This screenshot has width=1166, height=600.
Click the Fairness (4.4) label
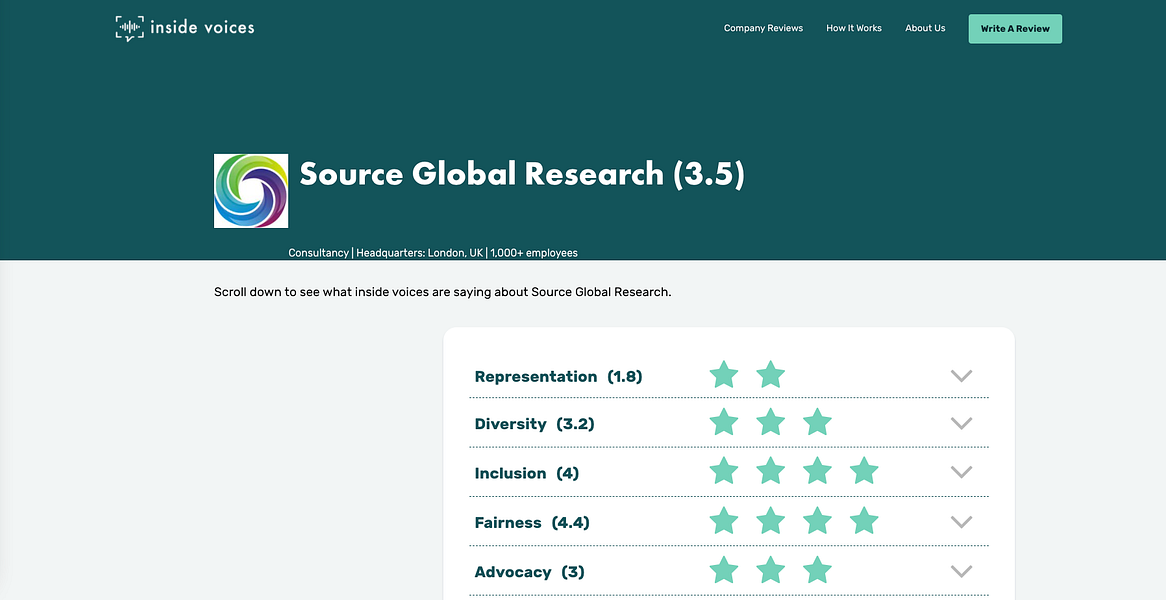[532, 523]
